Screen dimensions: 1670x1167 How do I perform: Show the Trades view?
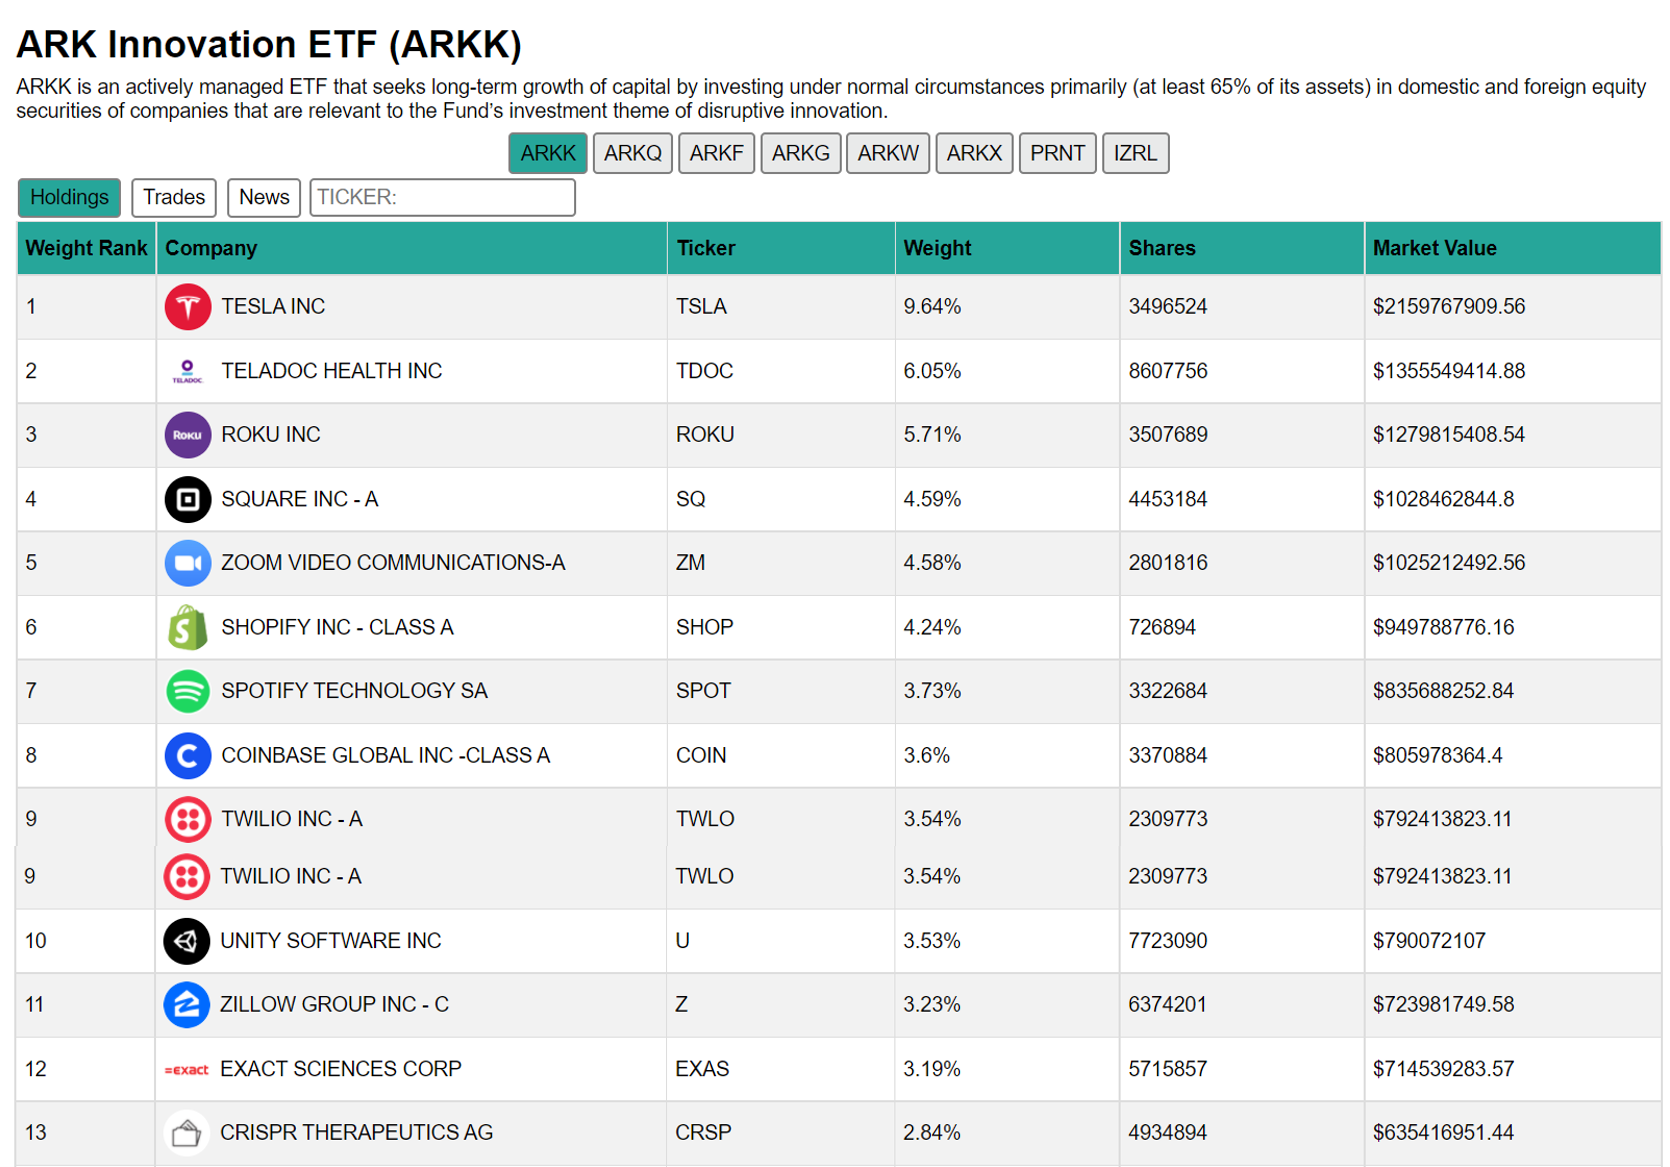174,197
